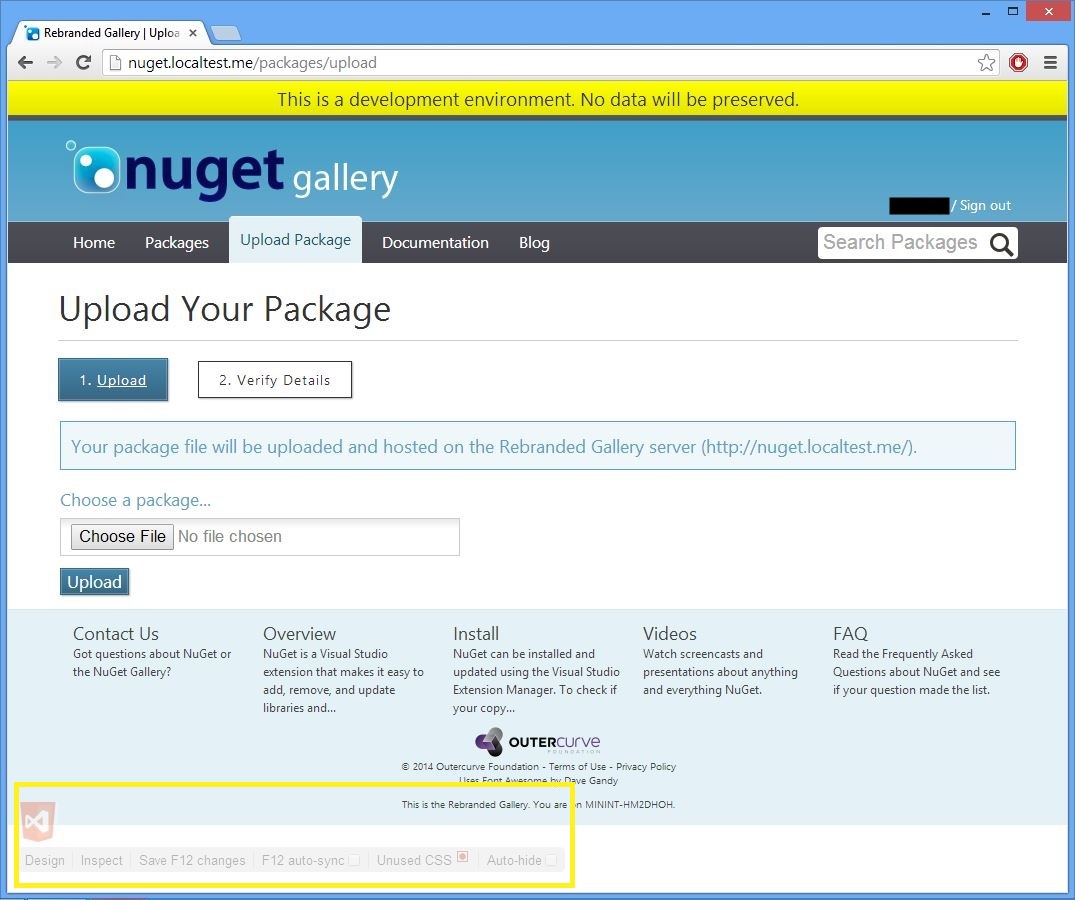This screenshot has height=900, width=1075.
Task: Click the magnifier search icon
Action: (1001, 243)
